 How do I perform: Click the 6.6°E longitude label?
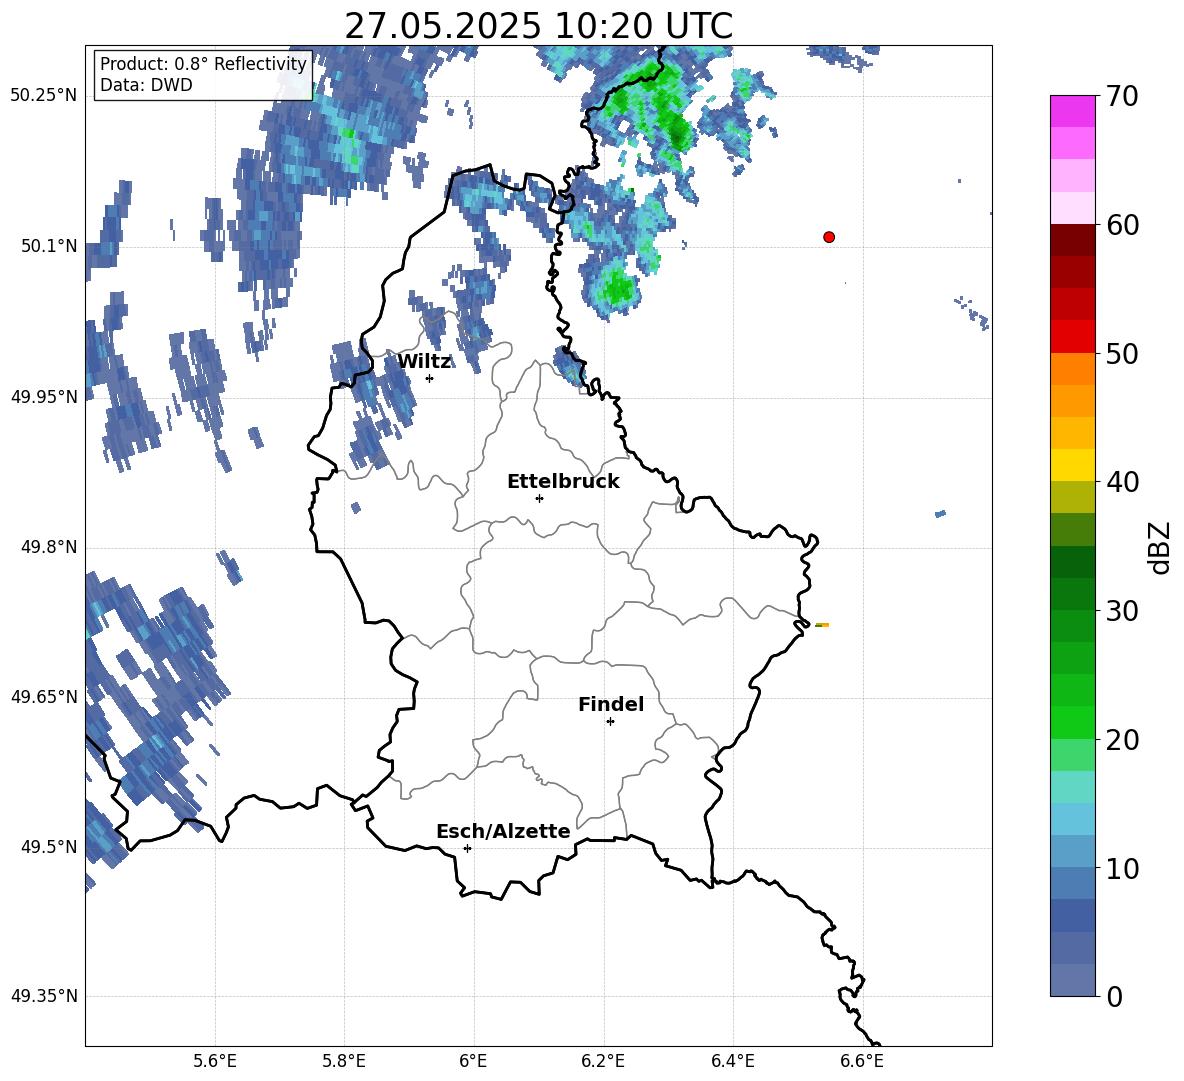862,1061
